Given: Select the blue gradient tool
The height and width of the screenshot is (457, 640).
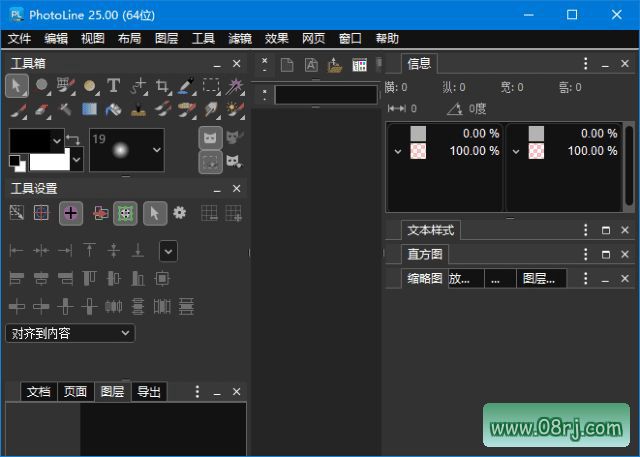Looking at the screenshot, I should (89, 109).
